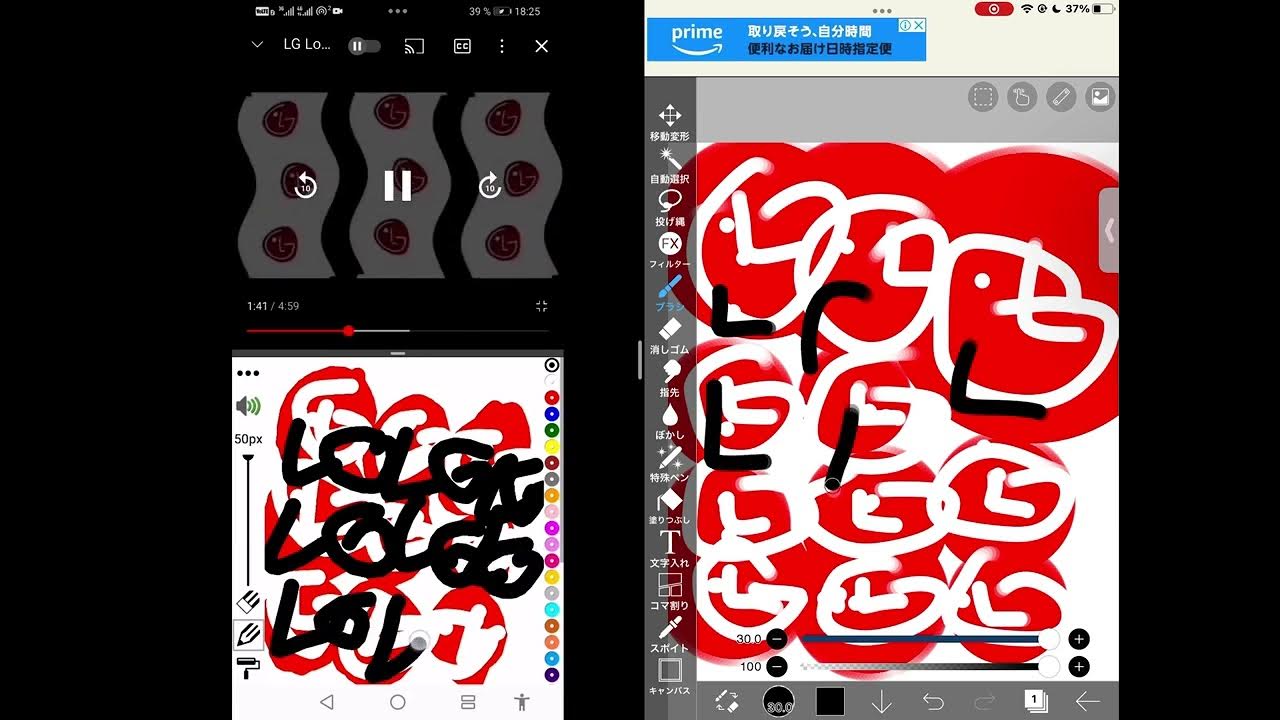Tap the brush/eraser switch icon in bottom bar
1280x720 pixels.
point(727,702)
